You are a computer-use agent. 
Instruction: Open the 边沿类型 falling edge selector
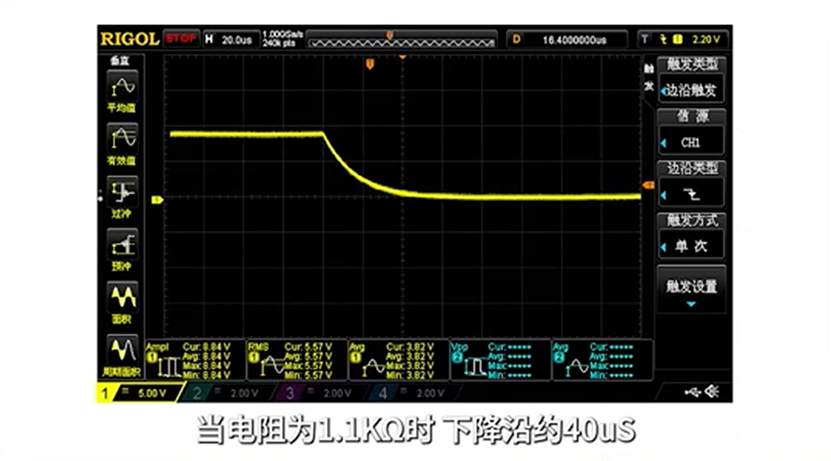coord(691,184)
